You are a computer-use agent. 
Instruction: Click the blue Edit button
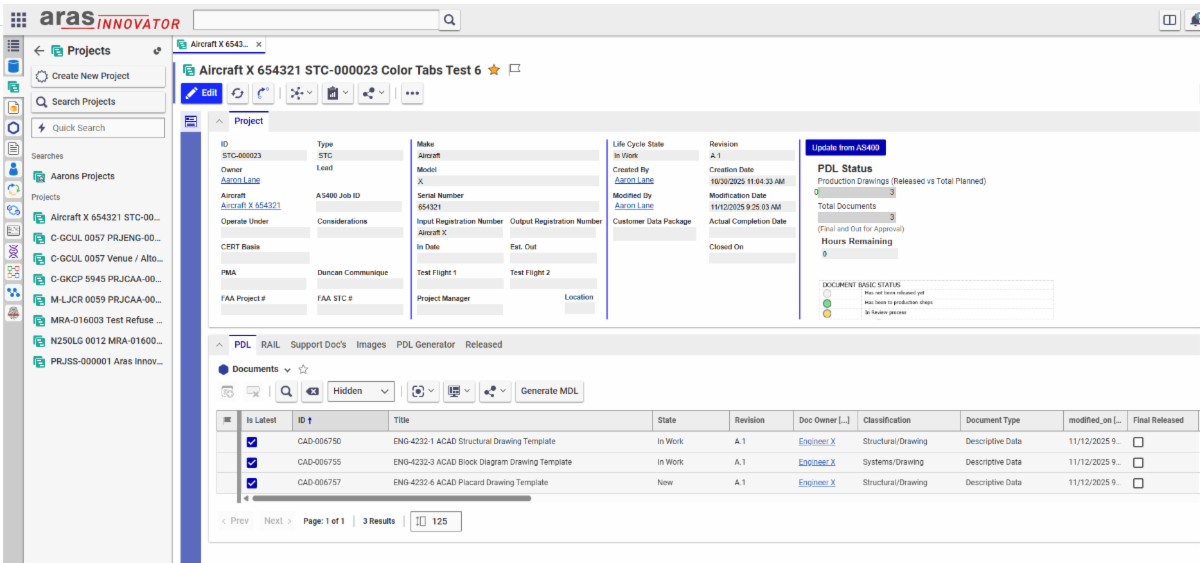201,93
